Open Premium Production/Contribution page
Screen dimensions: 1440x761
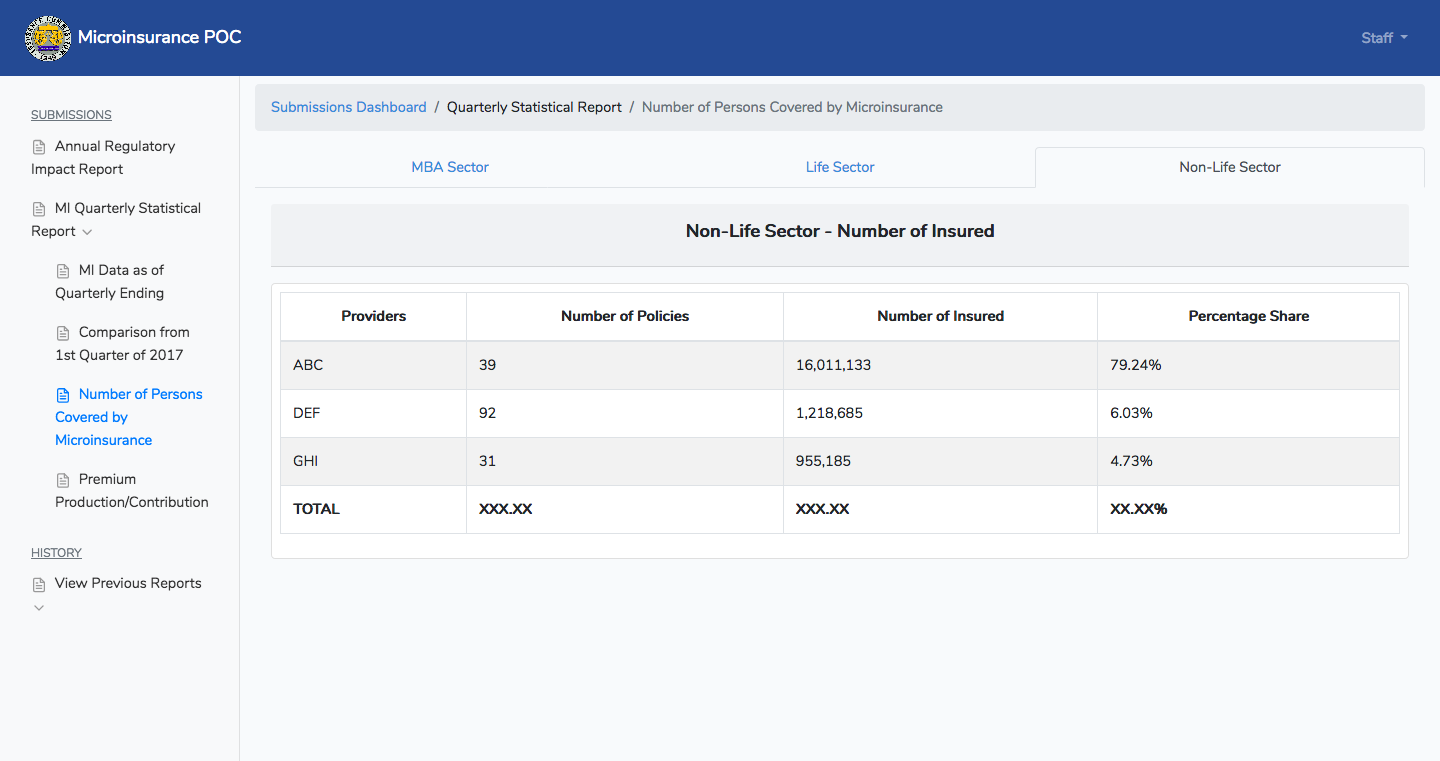click(132, 491)
